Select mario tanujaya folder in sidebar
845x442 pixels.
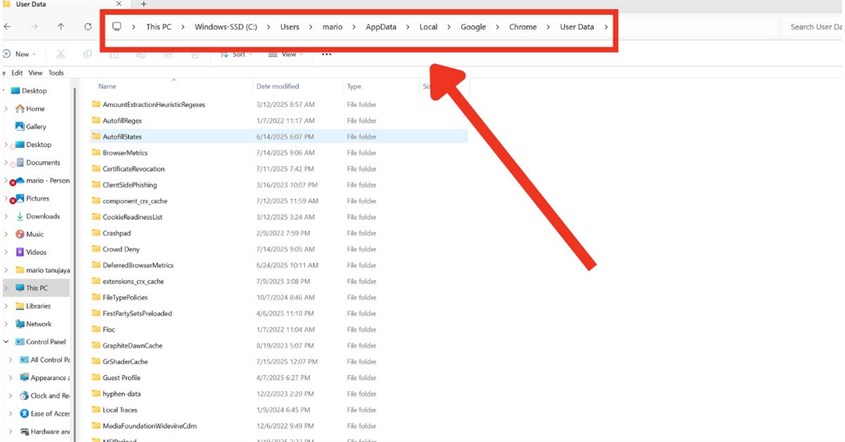[43, 270]
